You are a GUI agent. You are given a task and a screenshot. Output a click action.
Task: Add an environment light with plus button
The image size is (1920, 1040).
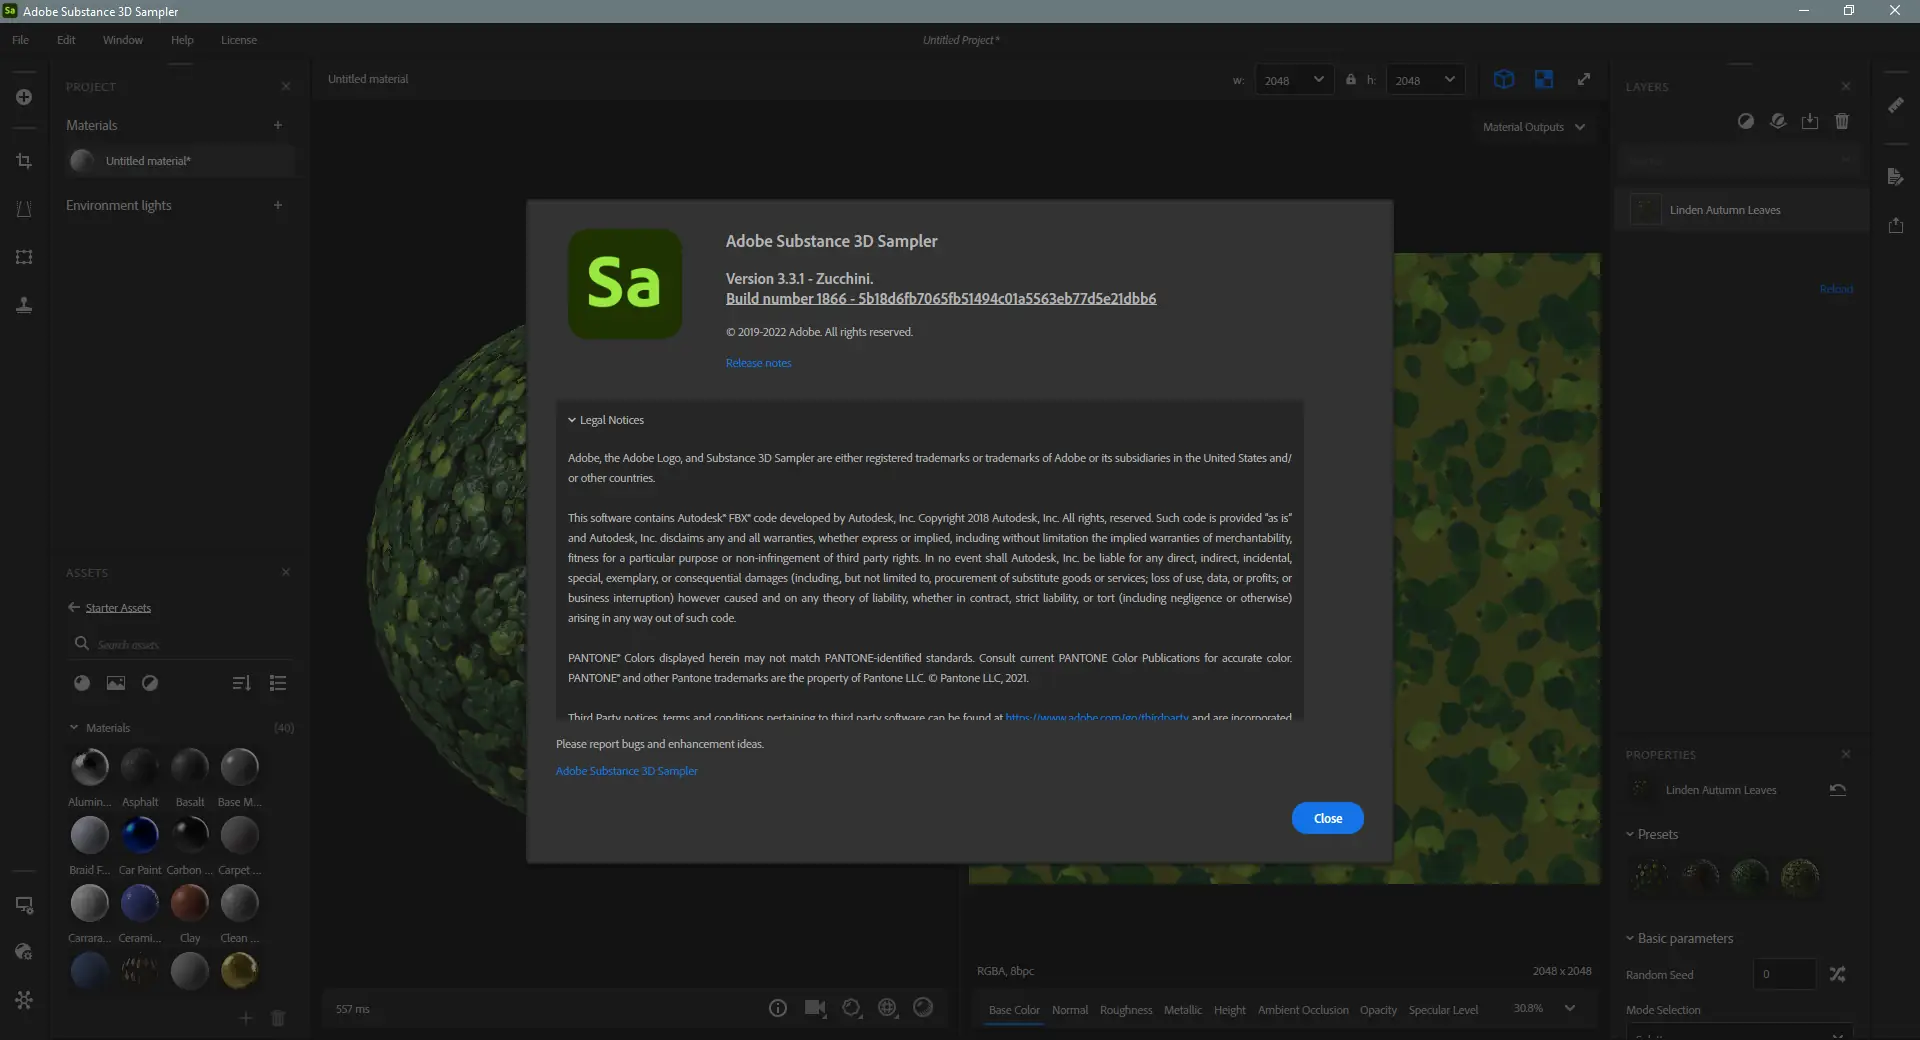pyautogui.click(x=278, y=205)
